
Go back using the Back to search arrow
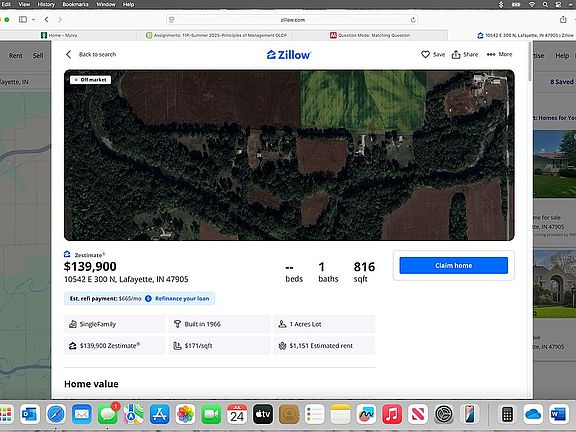coord(69,54)
